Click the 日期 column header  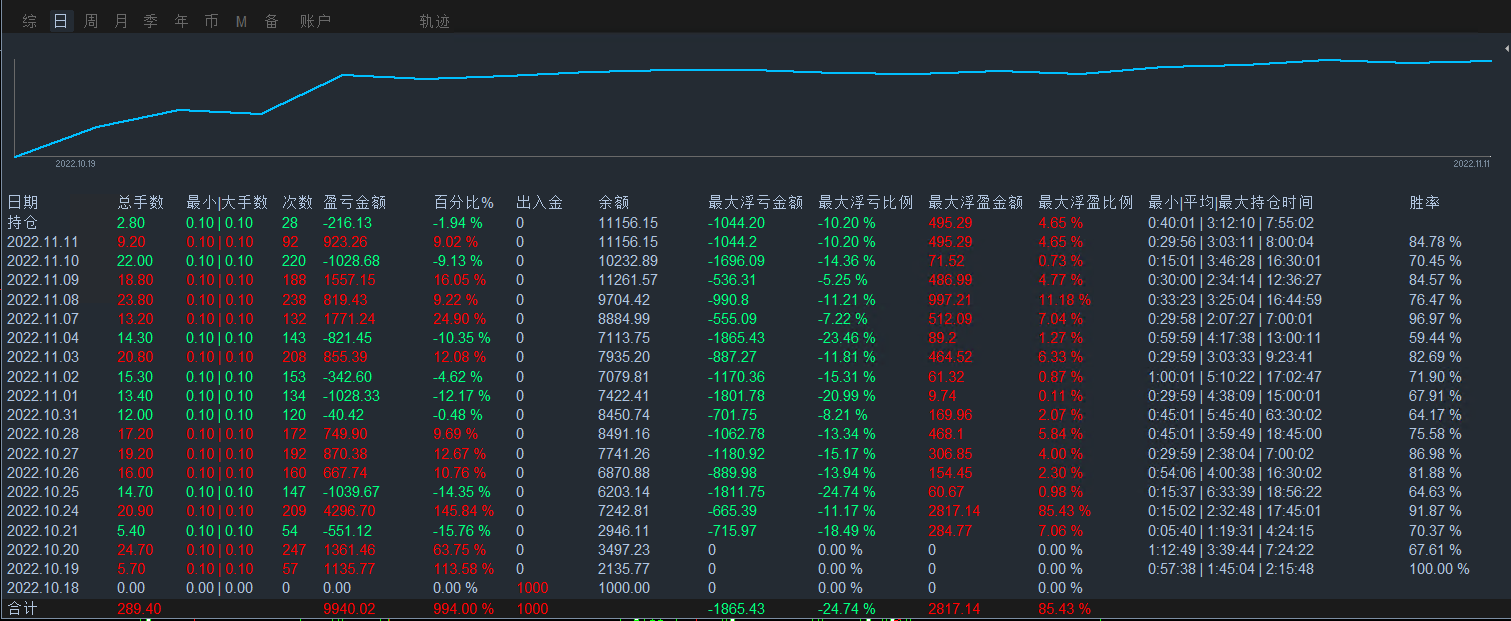point(22,203)
